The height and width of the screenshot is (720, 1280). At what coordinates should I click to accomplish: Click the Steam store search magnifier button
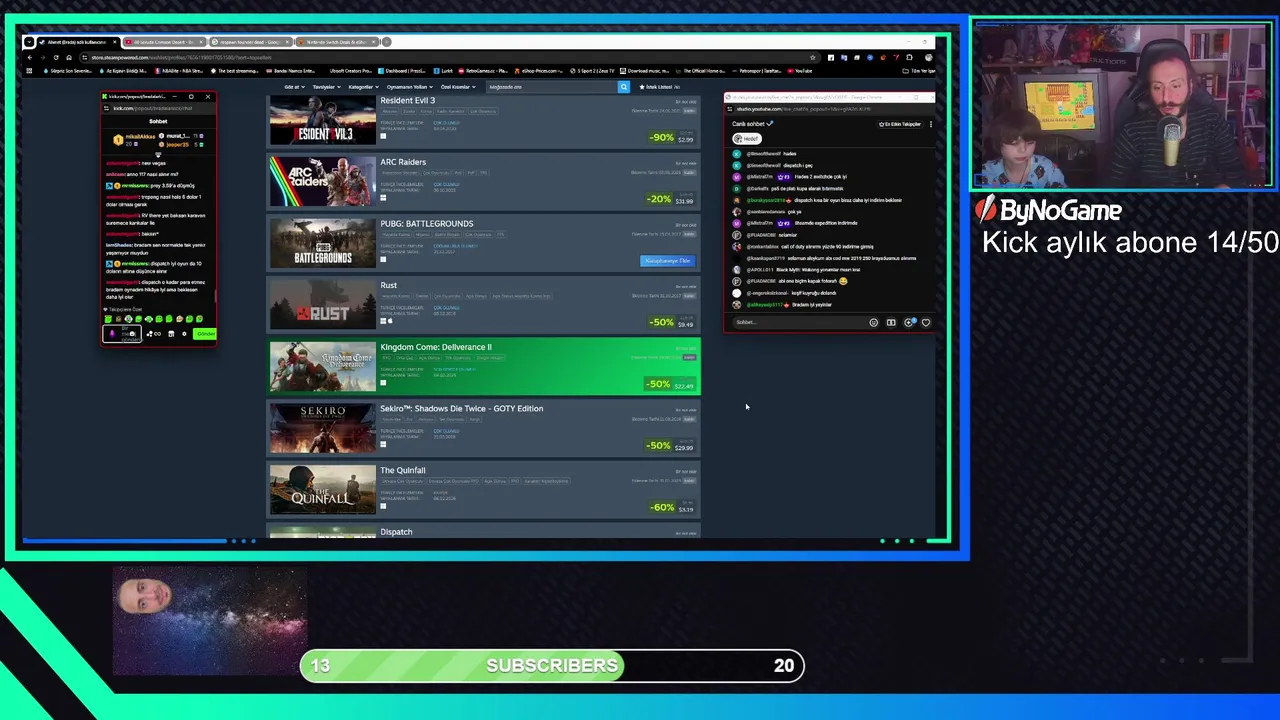tap(624, 87)
